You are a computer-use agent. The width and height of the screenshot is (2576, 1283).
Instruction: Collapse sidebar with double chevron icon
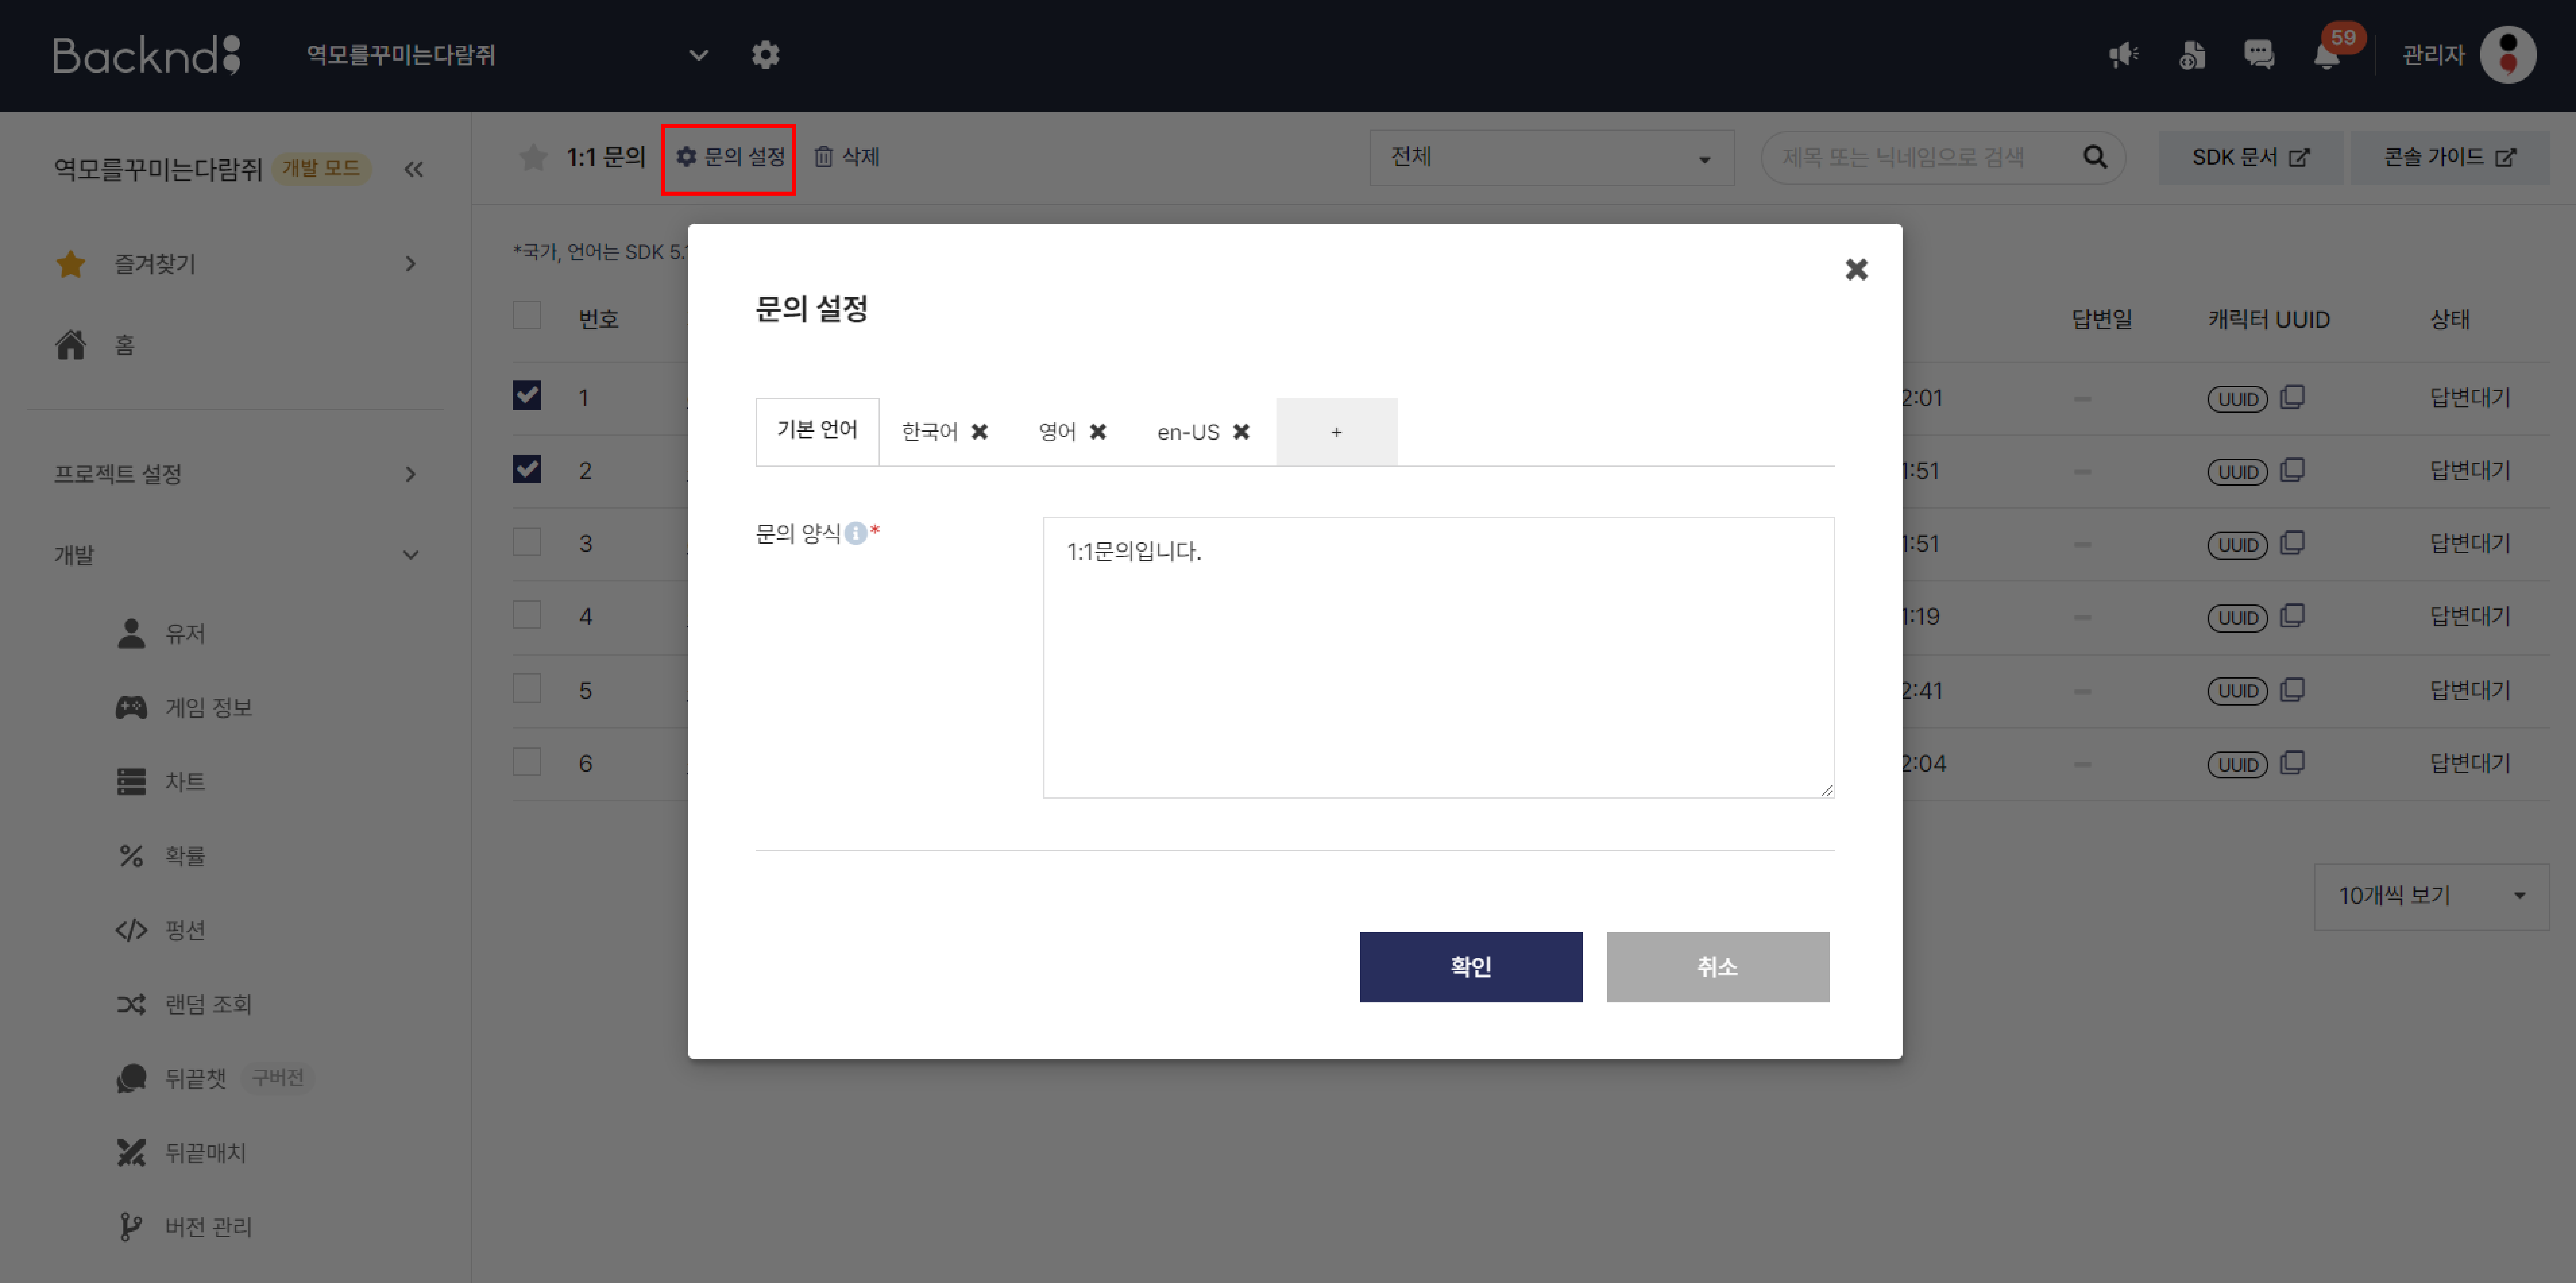click(x=414, y=169)
